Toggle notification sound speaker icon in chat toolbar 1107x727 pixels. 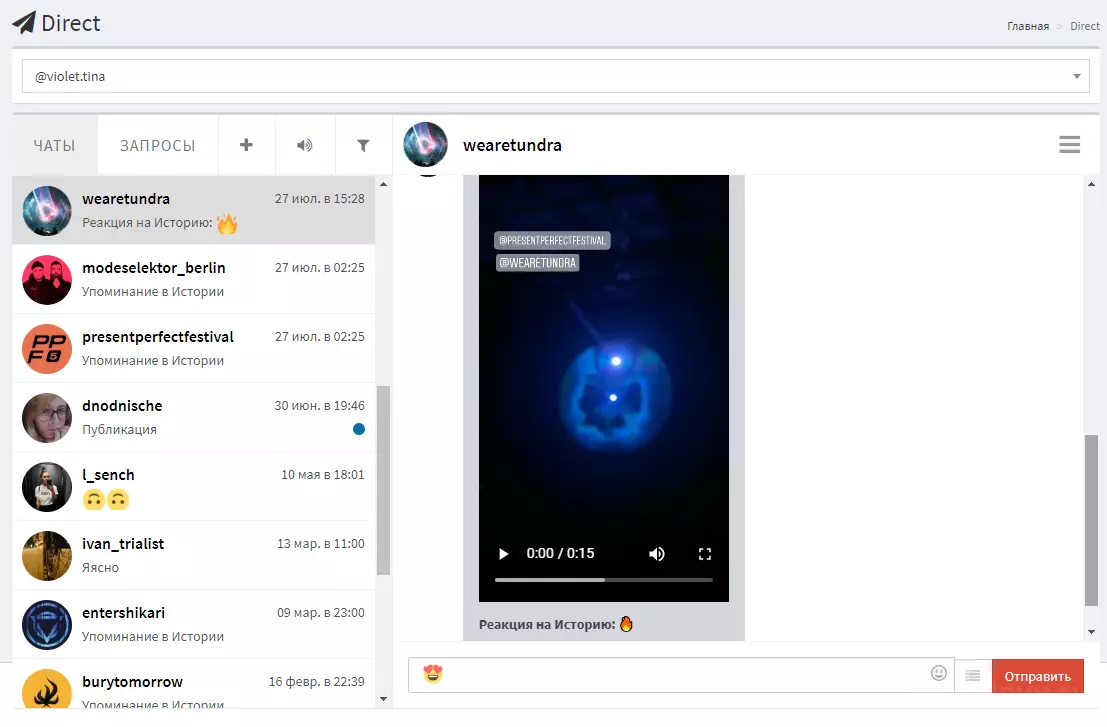click(304, 145)
